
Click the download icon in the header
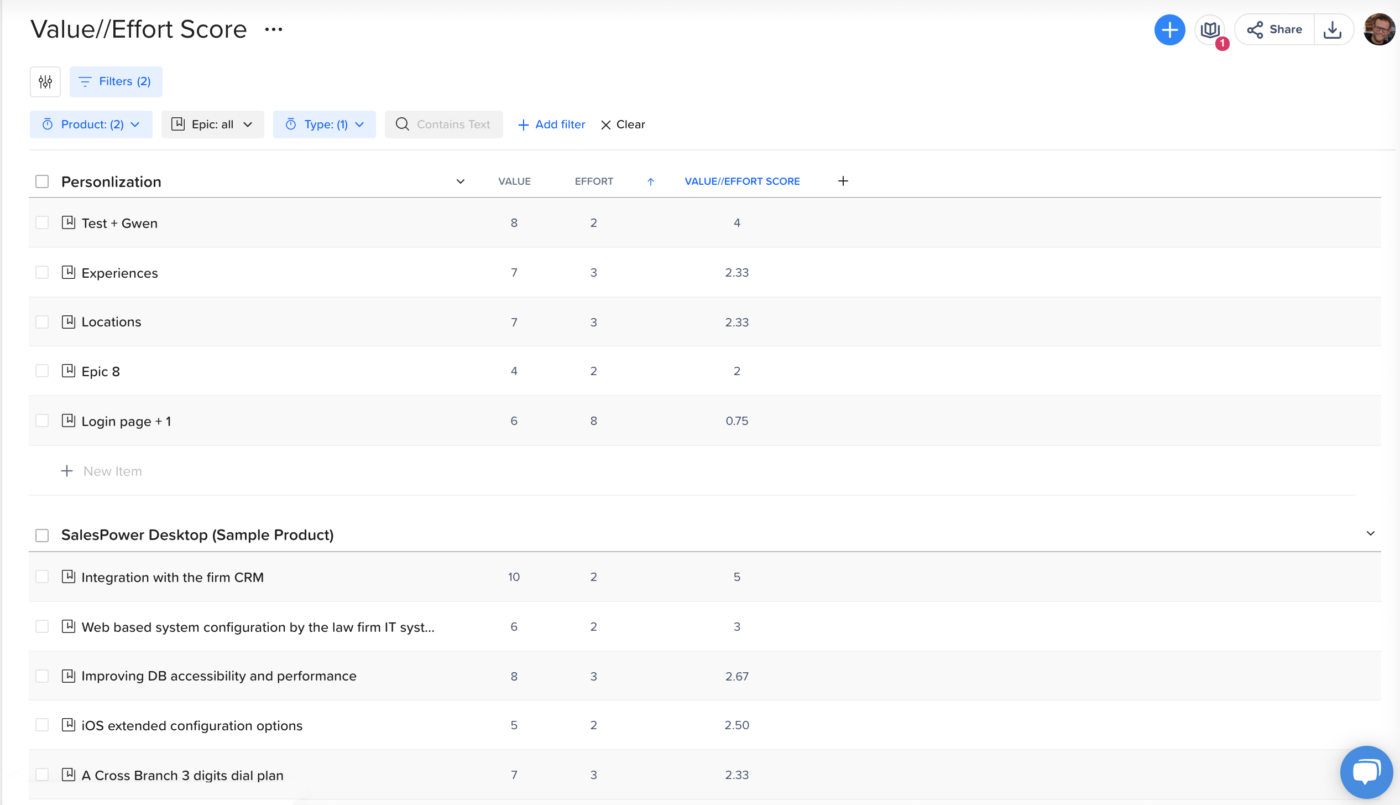coord(1332,30)
